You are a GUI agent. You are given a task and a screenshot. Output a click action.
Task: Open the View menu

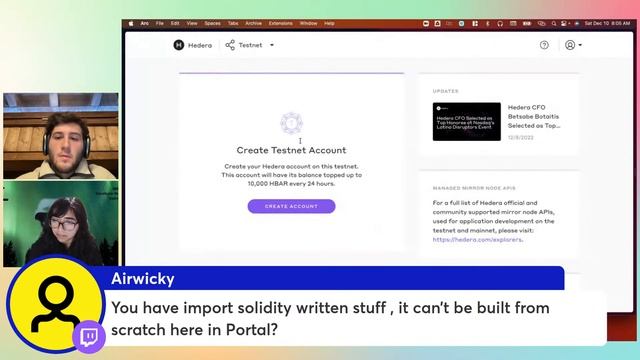192,24
